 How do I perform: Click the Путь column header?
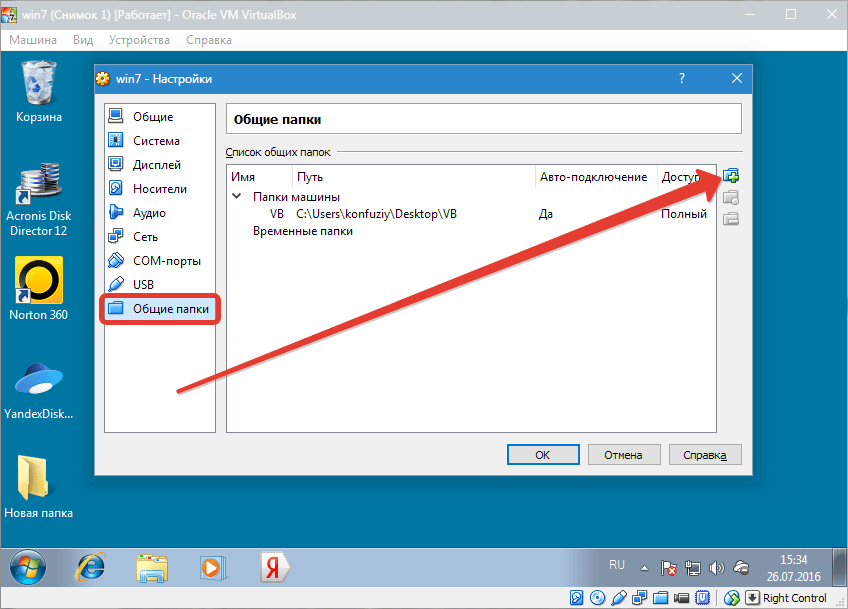coord(414,177)
